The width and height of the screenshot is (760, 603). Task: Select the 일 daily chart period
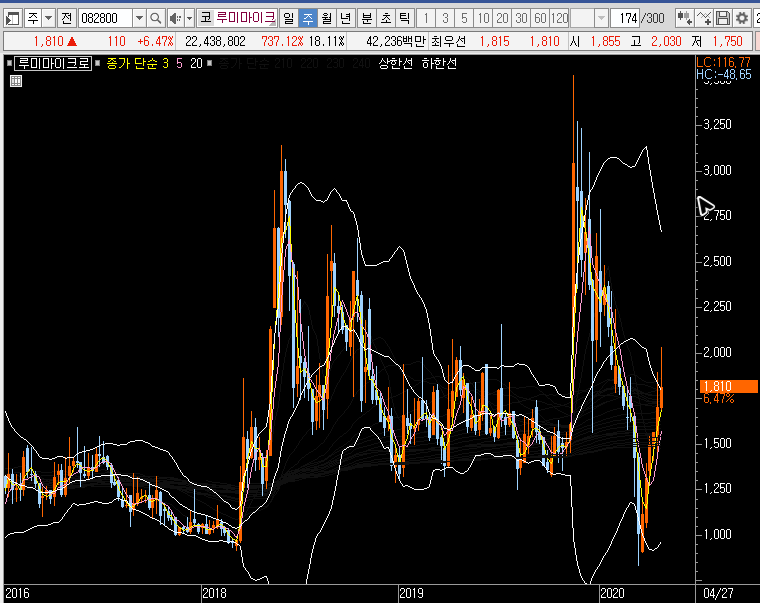click(x=288, y=19)
